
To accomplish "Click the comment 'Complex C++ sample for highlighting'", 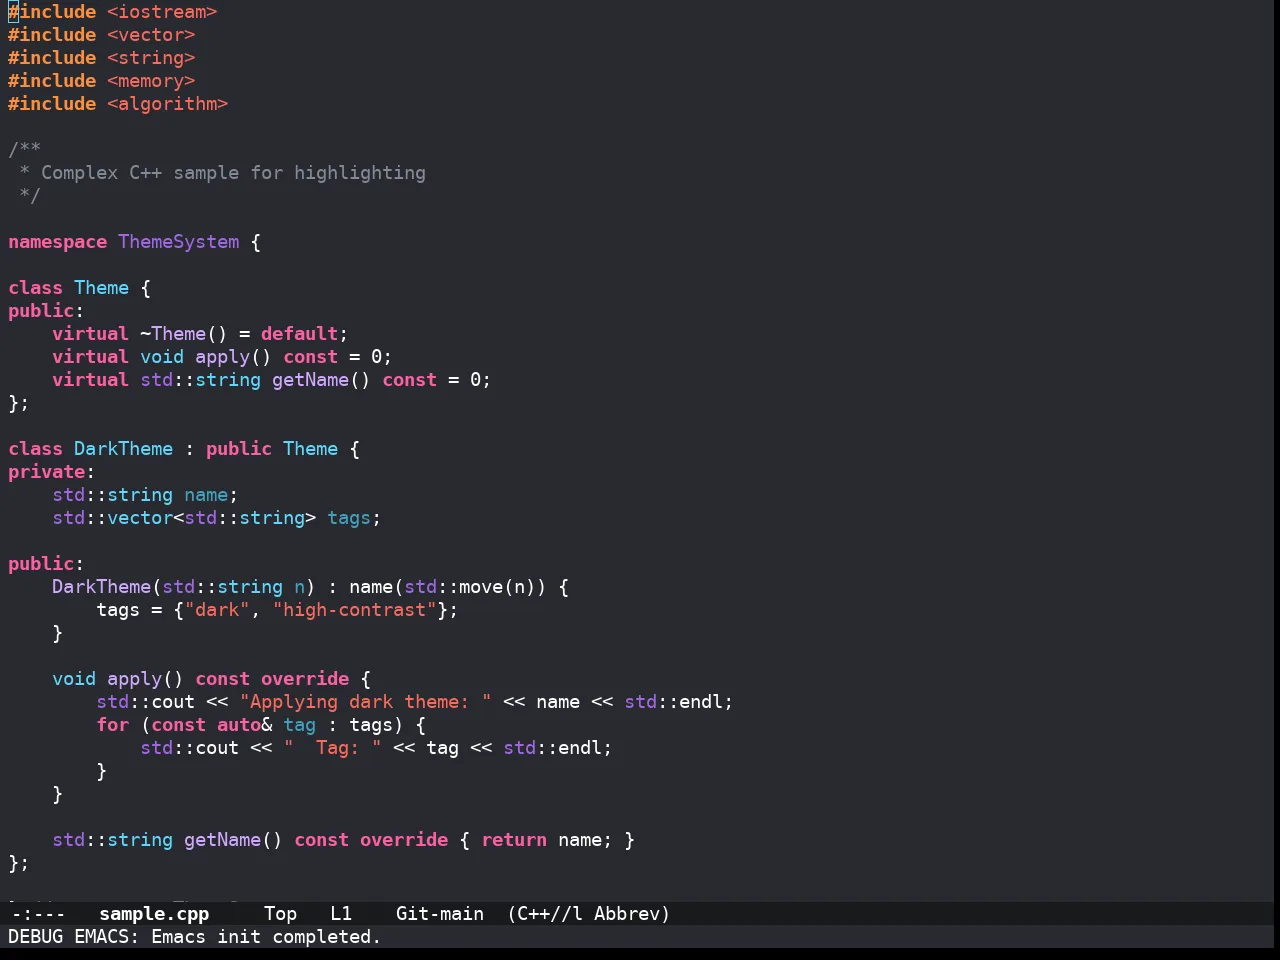I will [x=233, y=173].
